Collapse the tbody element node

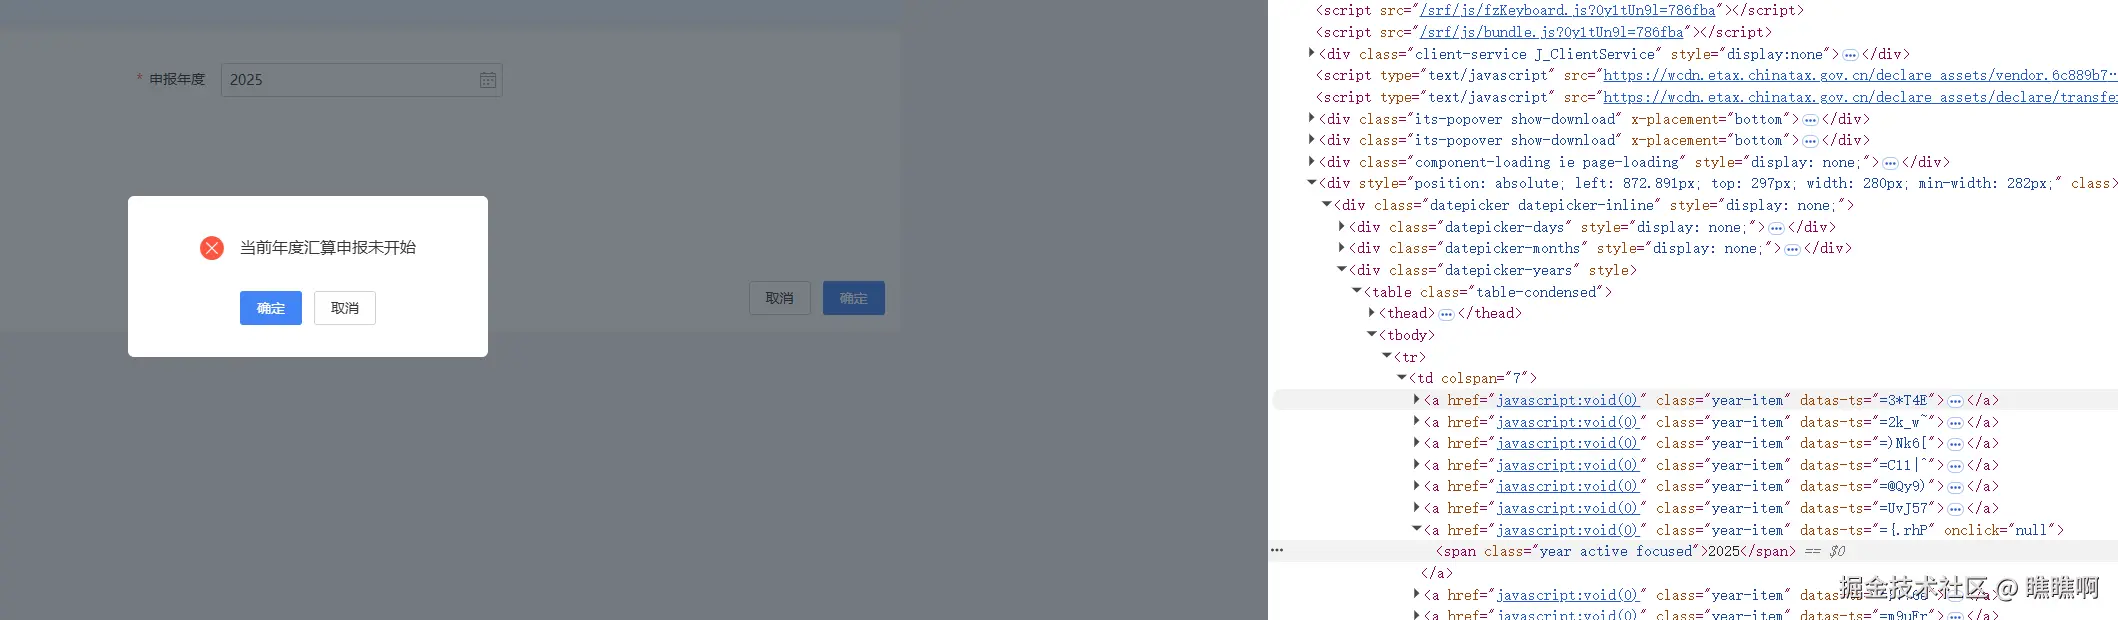(1372, 335)
